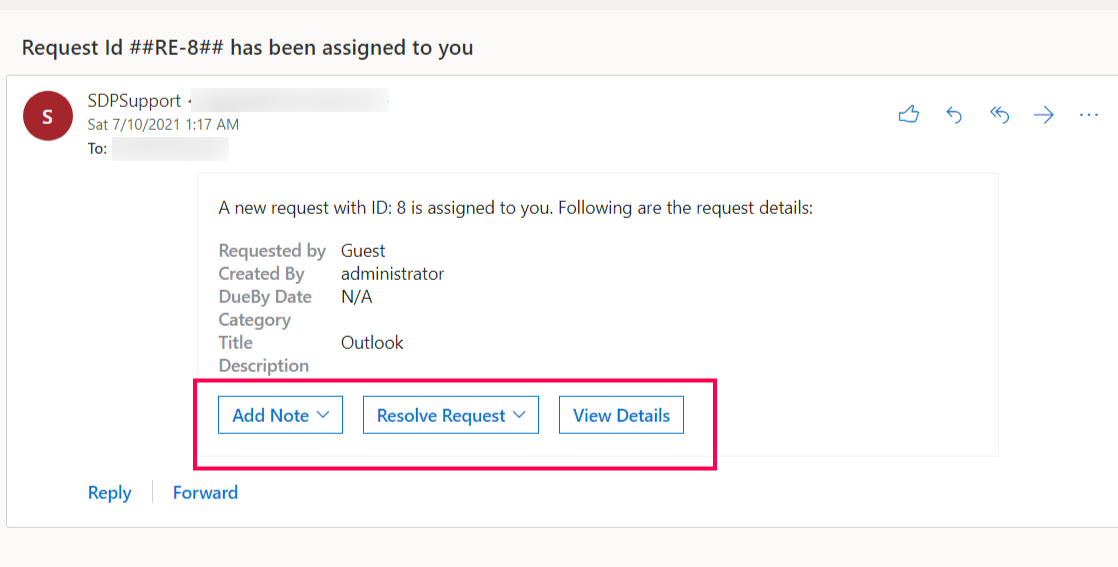This screenshot has width=1118, height=567.
Task: Expand the Add Note dropdown
Action: click(280, 415)
